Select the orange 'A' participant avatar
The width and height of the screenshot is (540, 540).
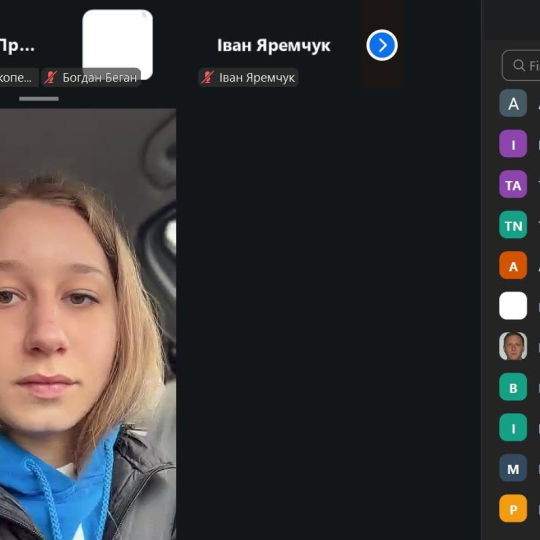[x=513, y=265]
